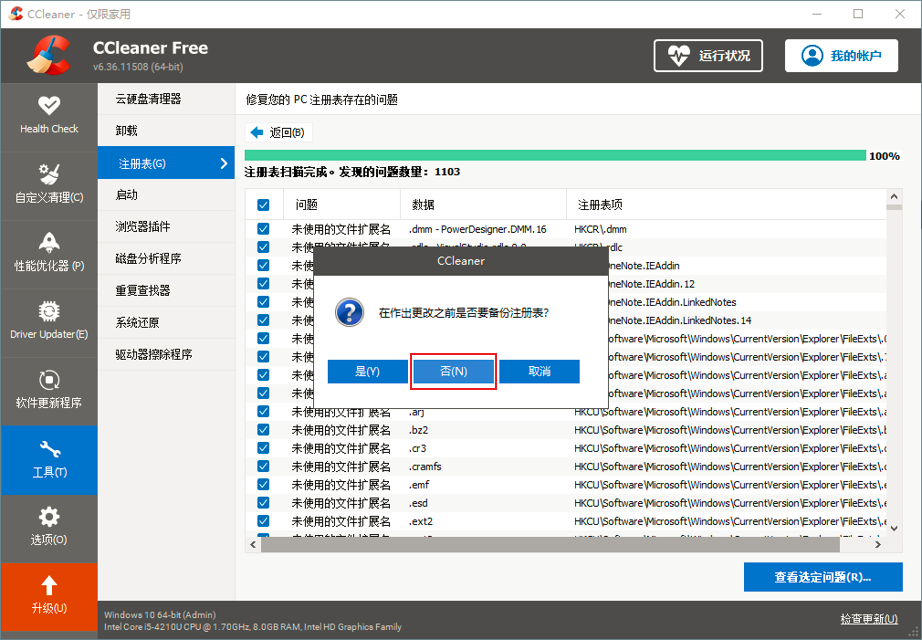This screenshot has height=640, width=922.
Task: Click the issue count text 1103
Action: coord(447,172)
